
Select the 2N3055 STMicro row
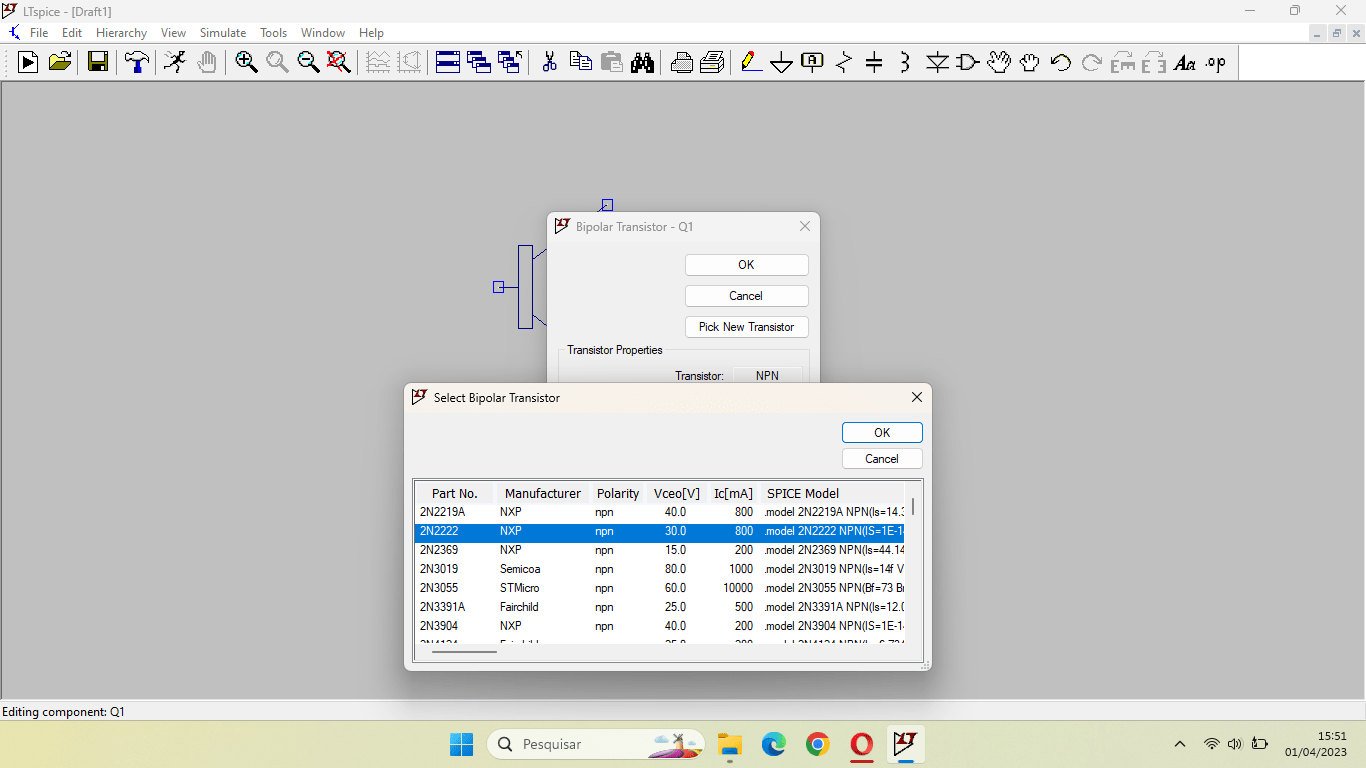pos(660,588)
